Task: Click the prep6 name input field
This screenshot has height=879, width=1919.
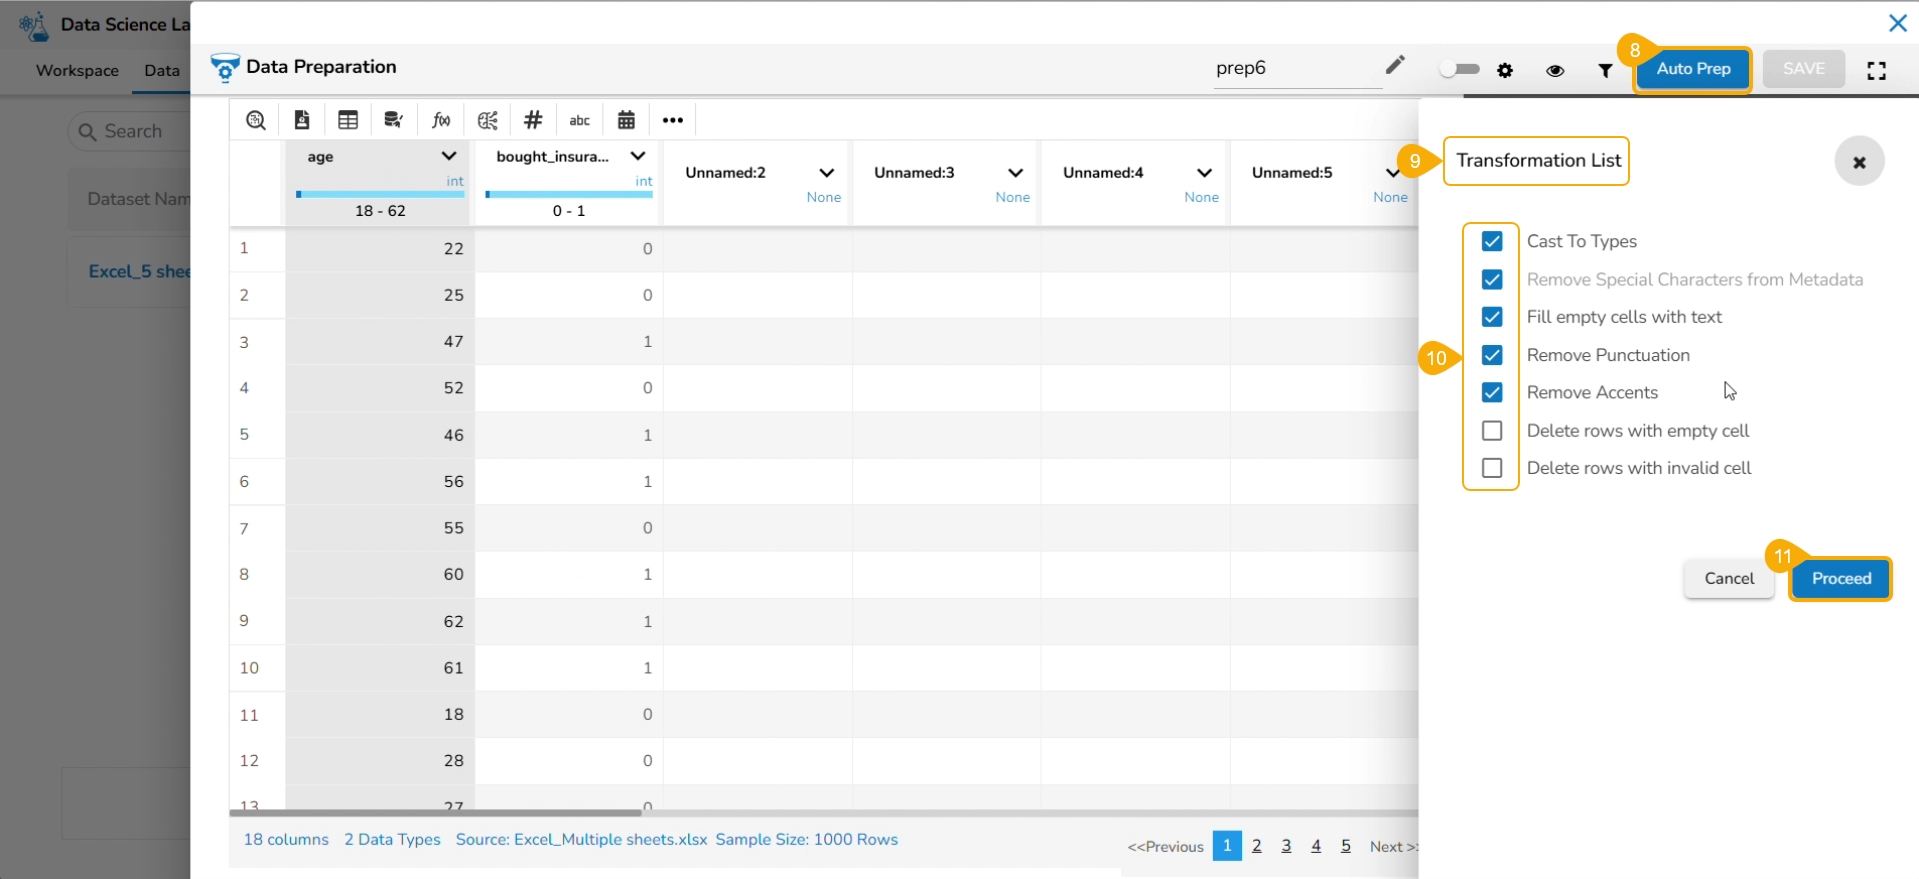Action: 1294,68
